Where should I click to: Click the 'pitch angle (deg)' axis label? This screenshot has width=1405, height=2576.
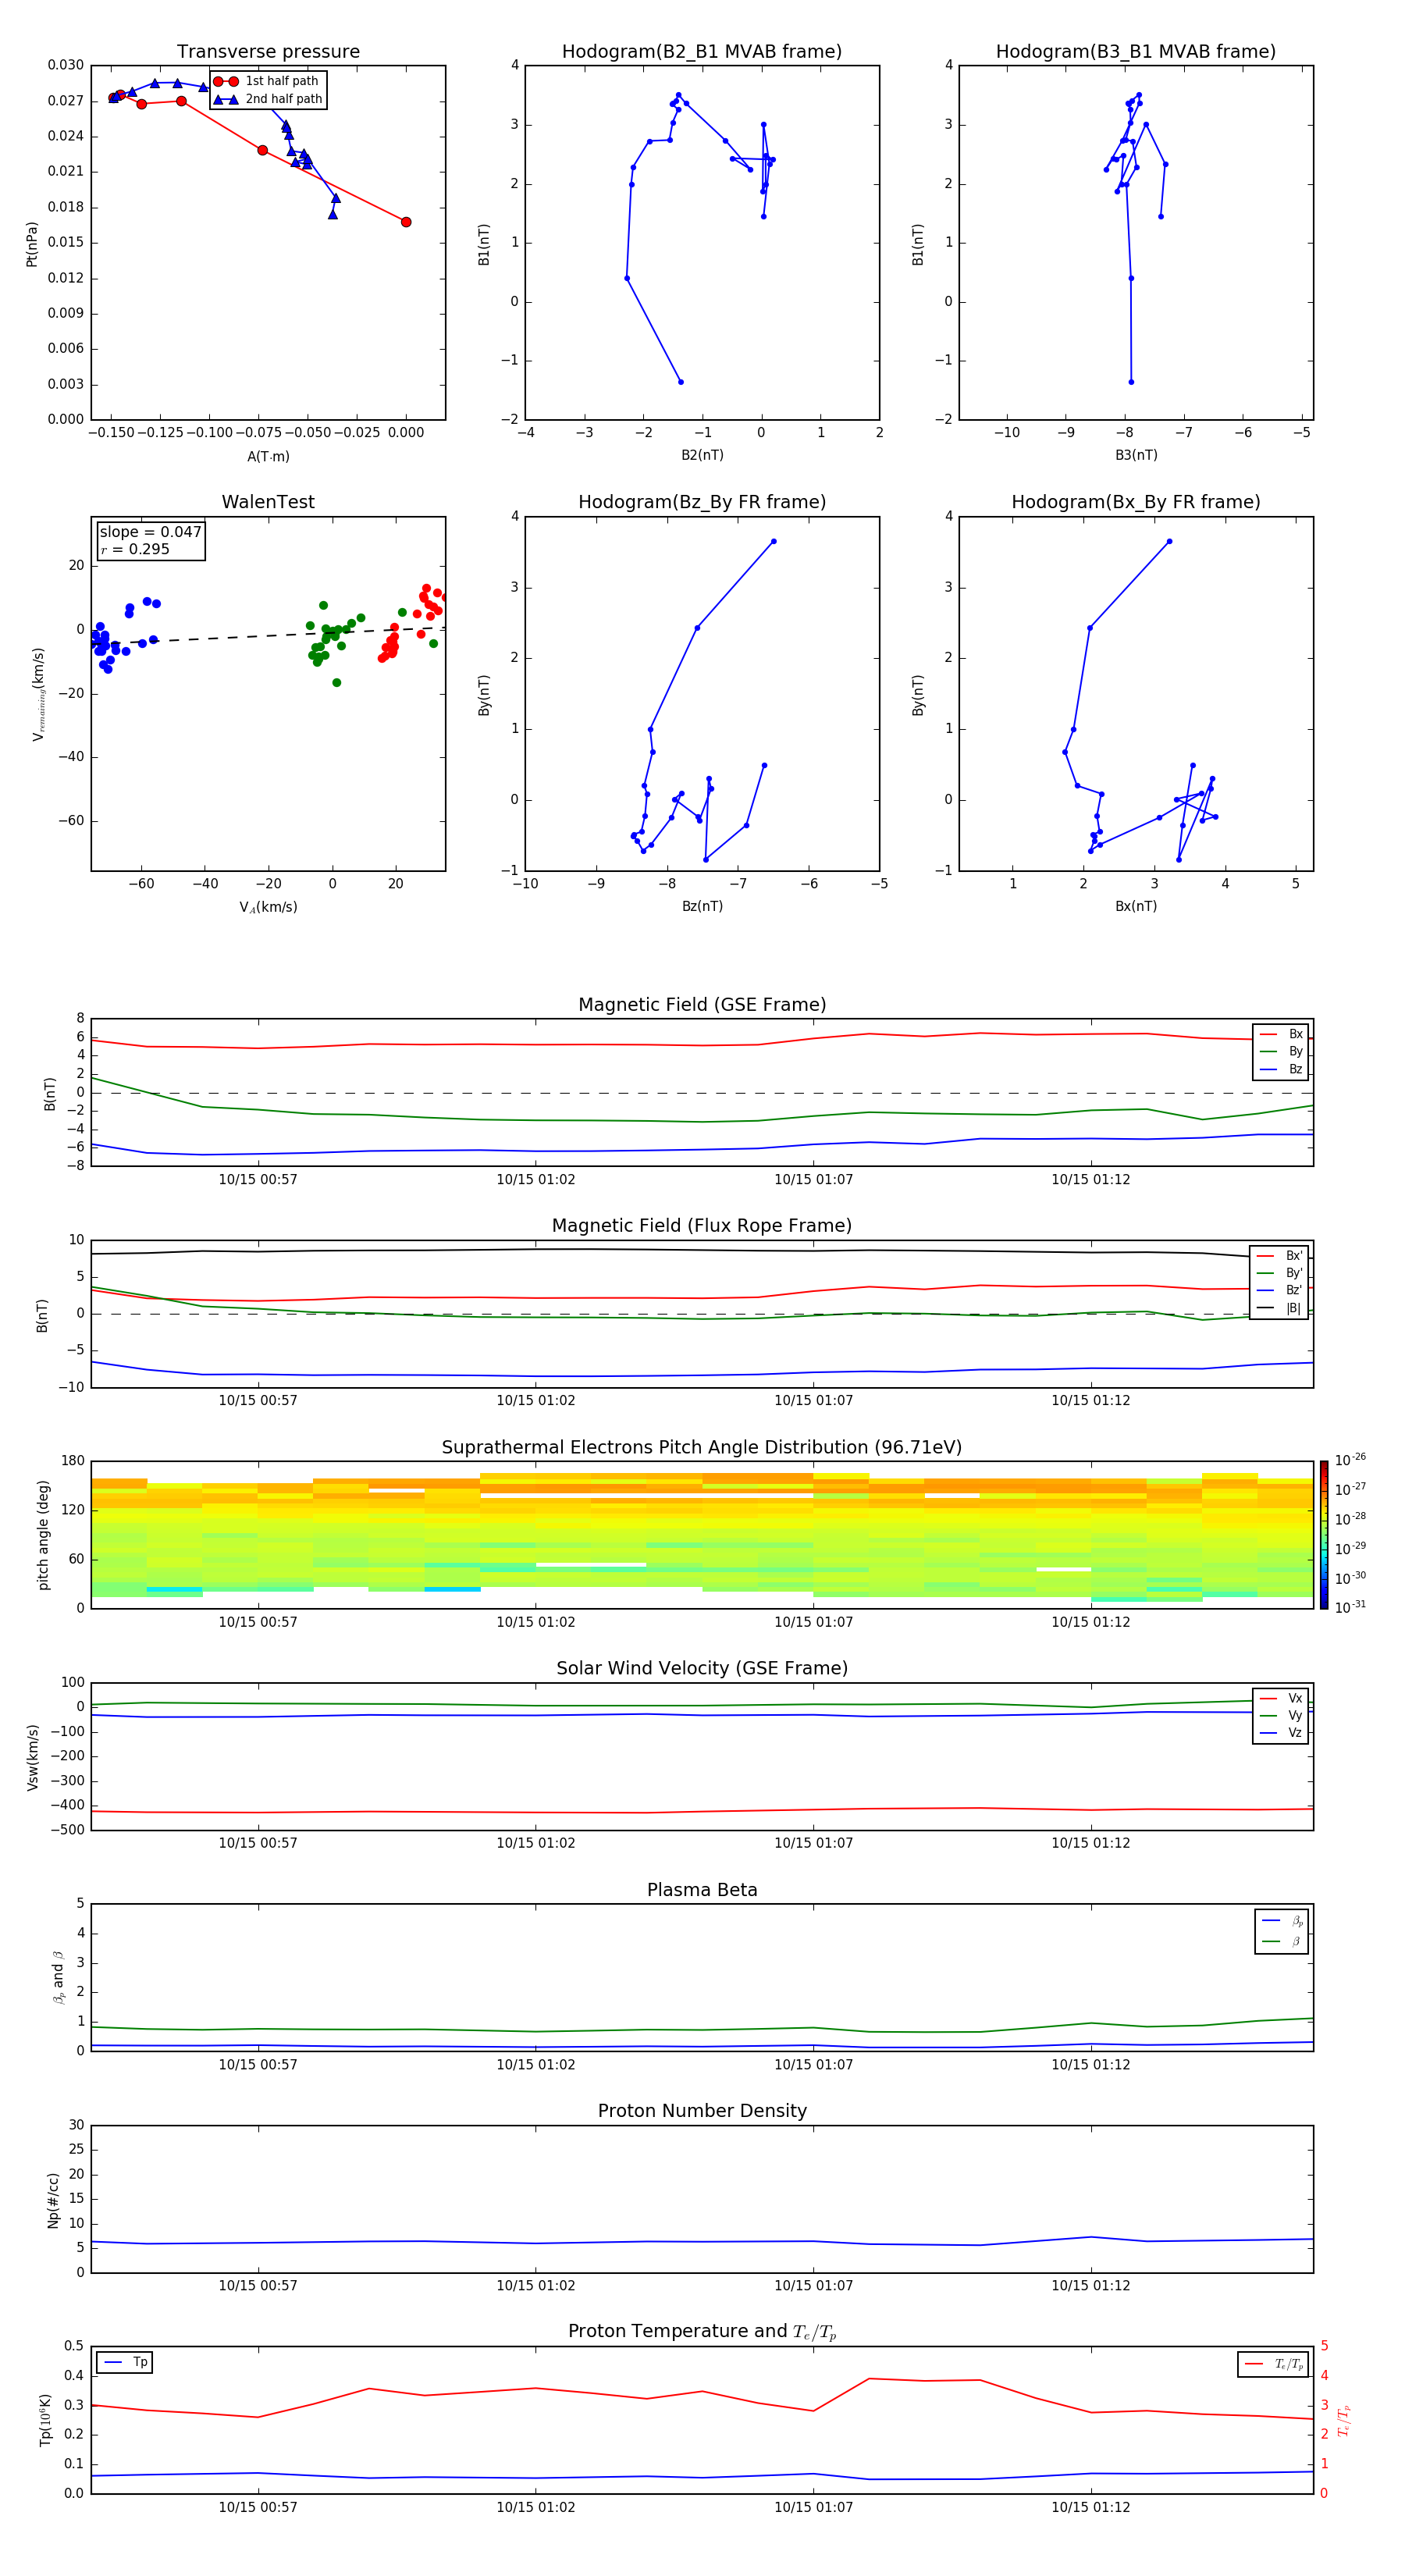(x=43, y=1535)
